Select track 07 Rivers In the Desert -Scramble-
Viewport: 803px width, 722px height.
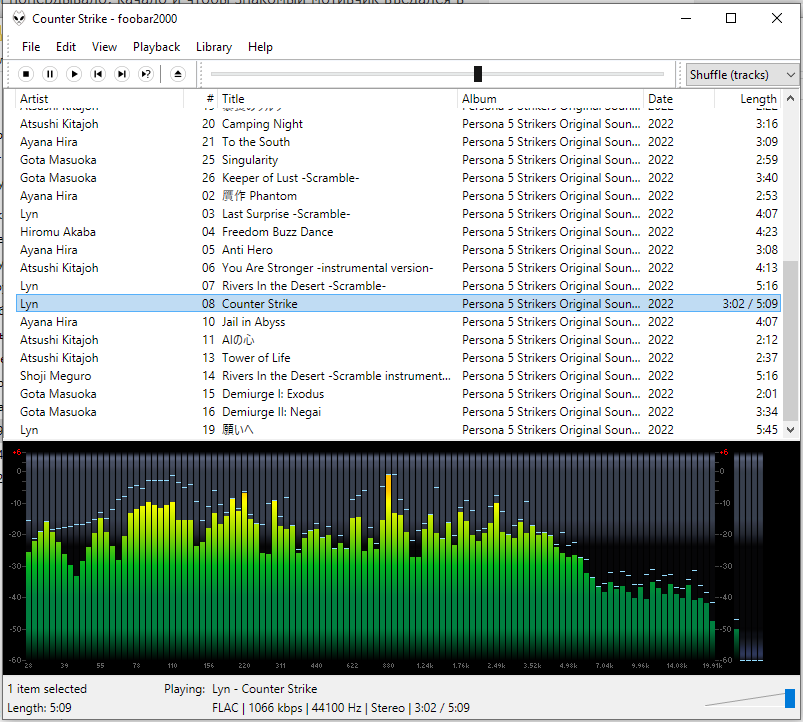point(398,286)
